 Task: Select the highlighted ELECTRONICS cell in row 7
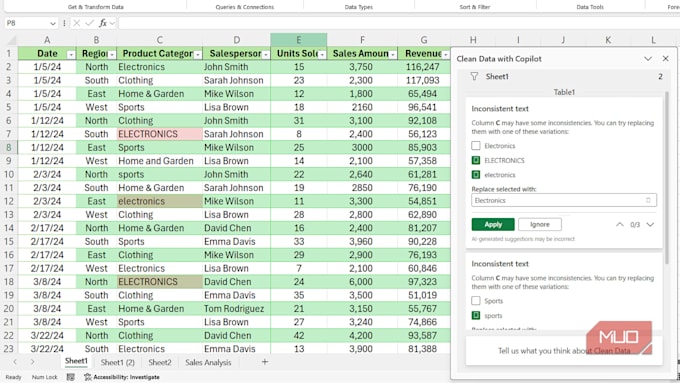click(x=160, y=134)
